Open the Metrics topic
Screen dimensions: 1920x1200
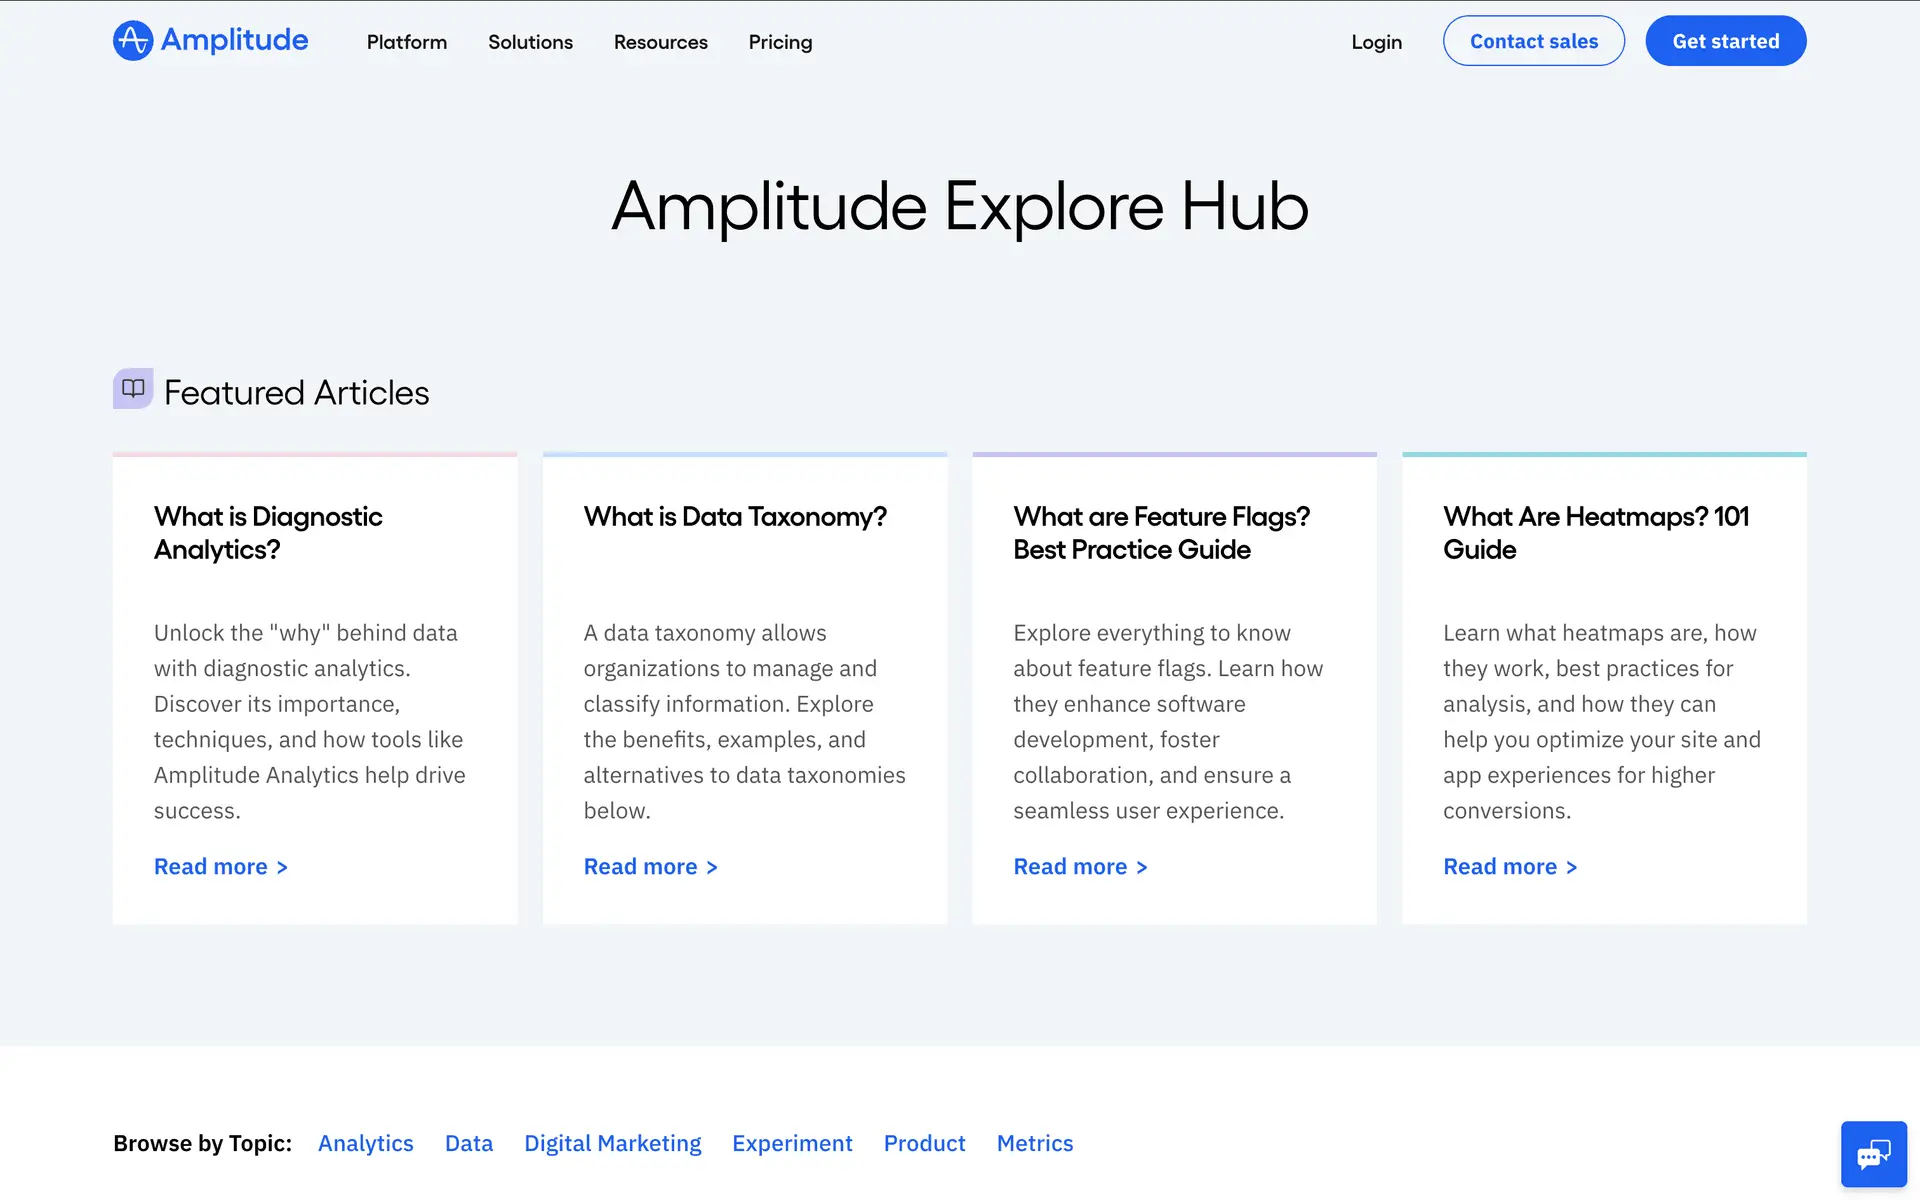pos(1034,1143)
